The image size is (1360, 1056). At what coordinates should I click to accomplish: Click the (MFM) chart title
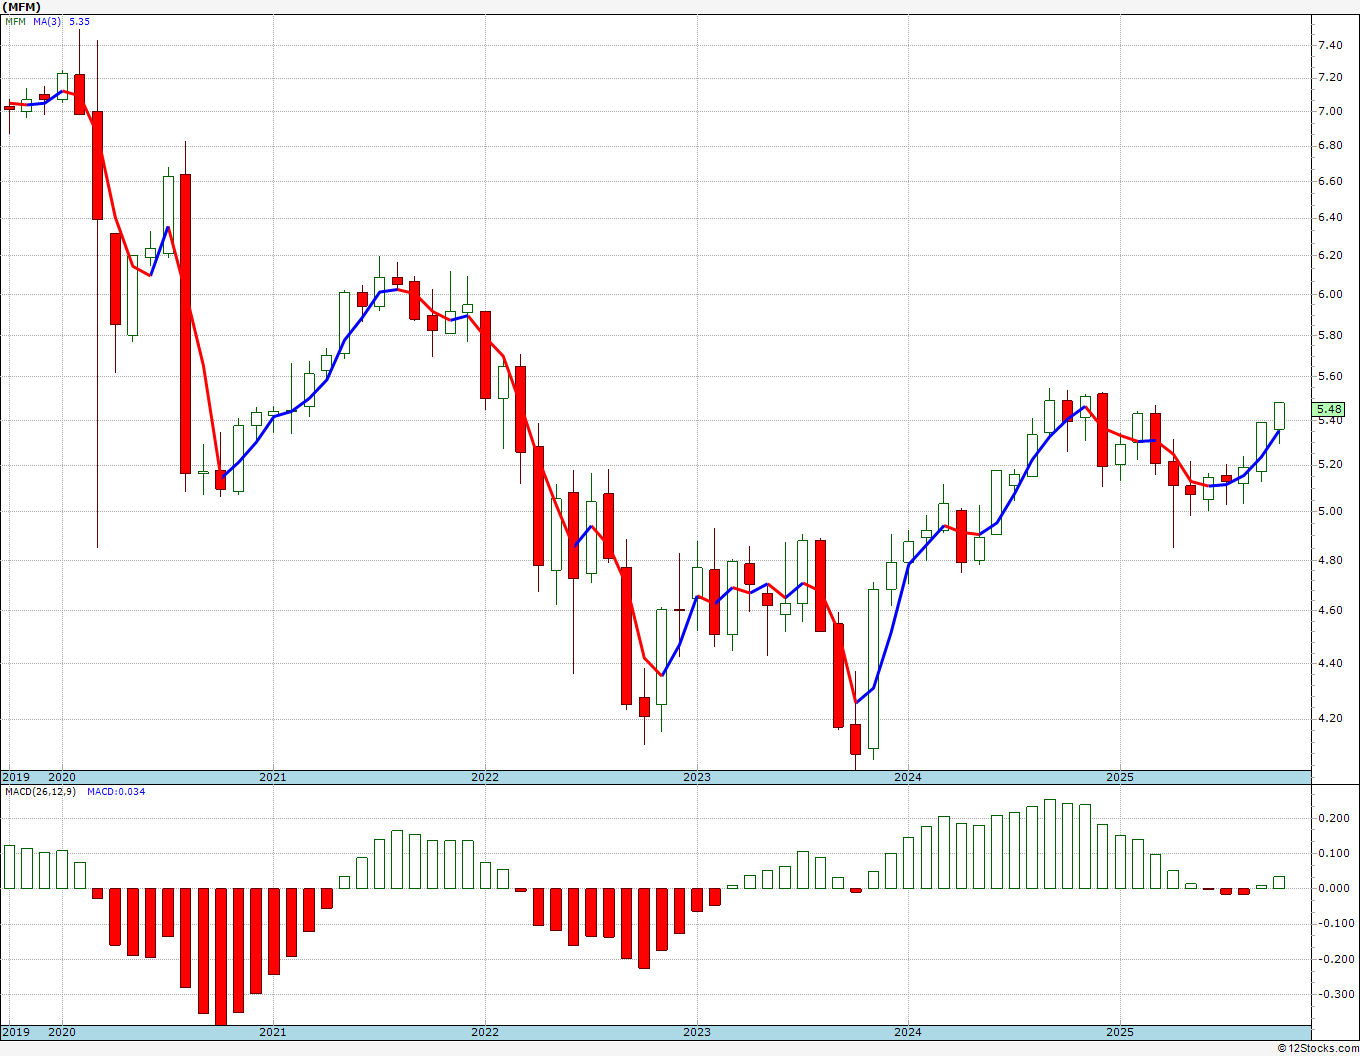(x=21, y=6)
